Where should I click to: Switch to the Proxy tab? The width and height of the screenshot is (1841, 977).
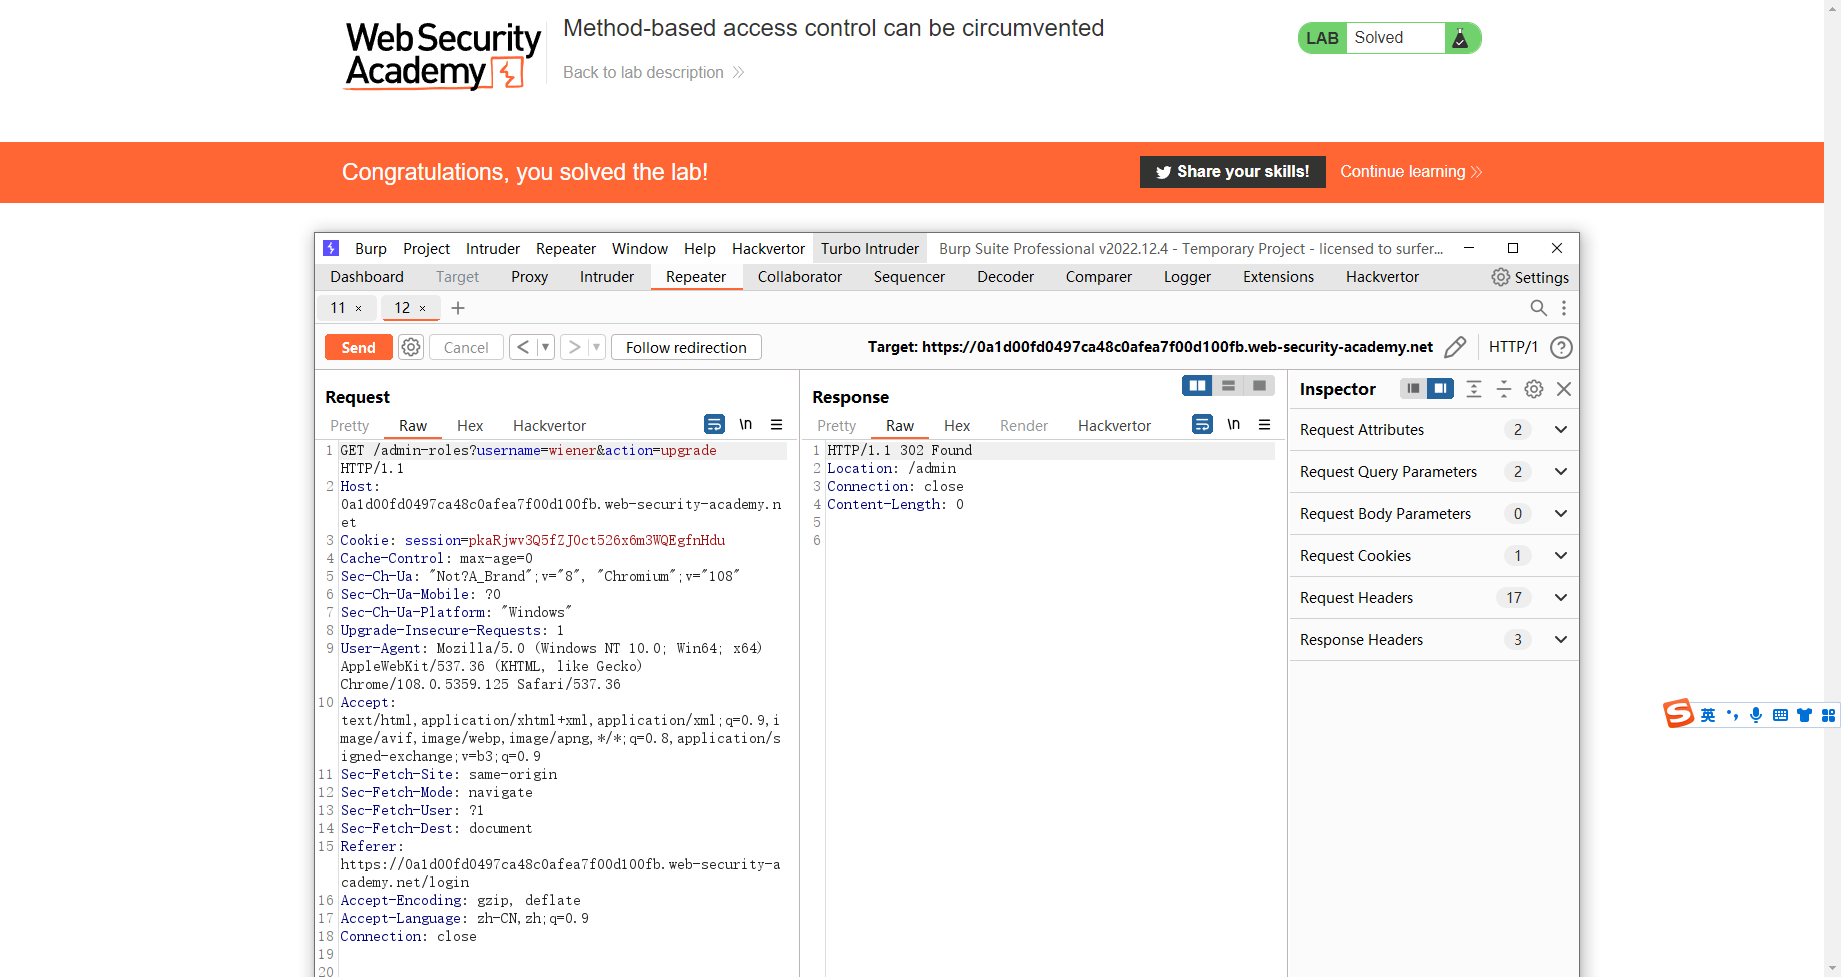point(529,277)
